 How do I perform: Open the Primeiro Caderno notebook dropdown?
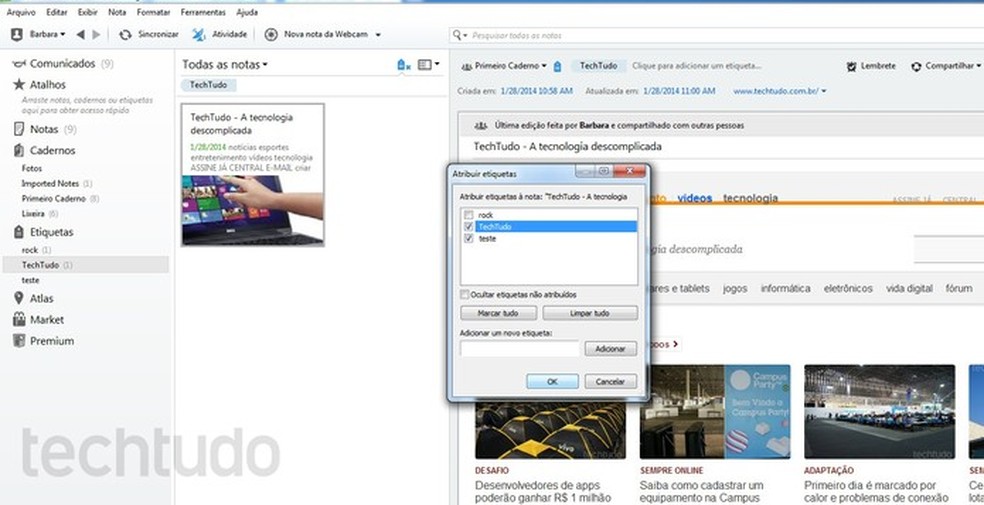point(506,66)
